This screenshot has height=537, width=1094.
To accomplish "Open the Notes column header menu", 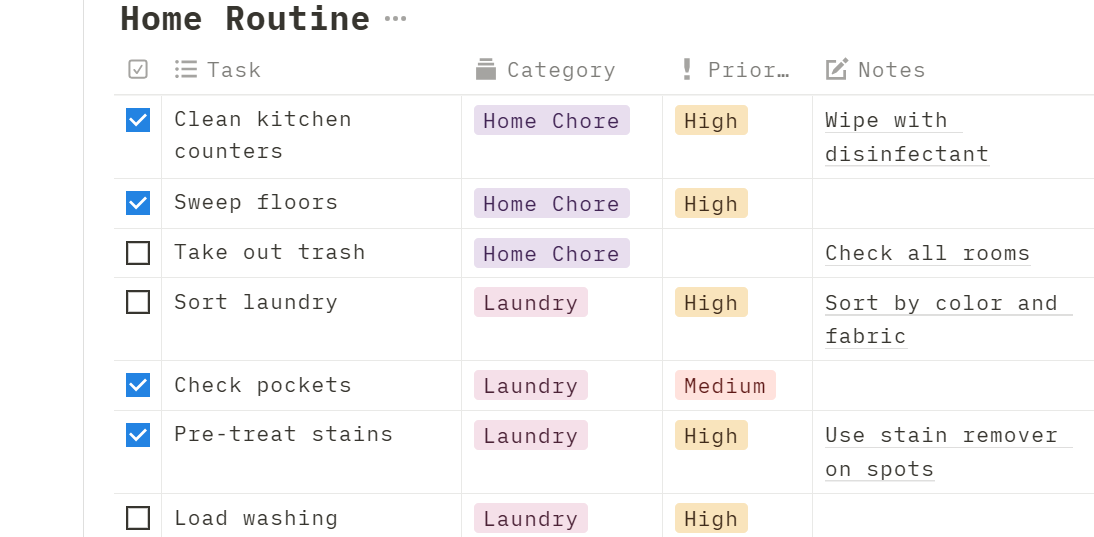I will [891, 70].
